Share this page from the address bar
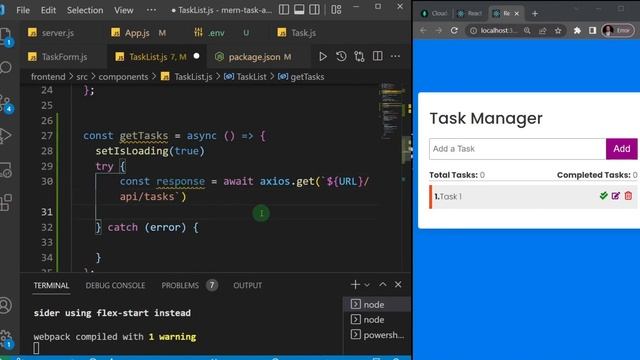This screenshot has width=640, height=360. click(x=542, y=31)
